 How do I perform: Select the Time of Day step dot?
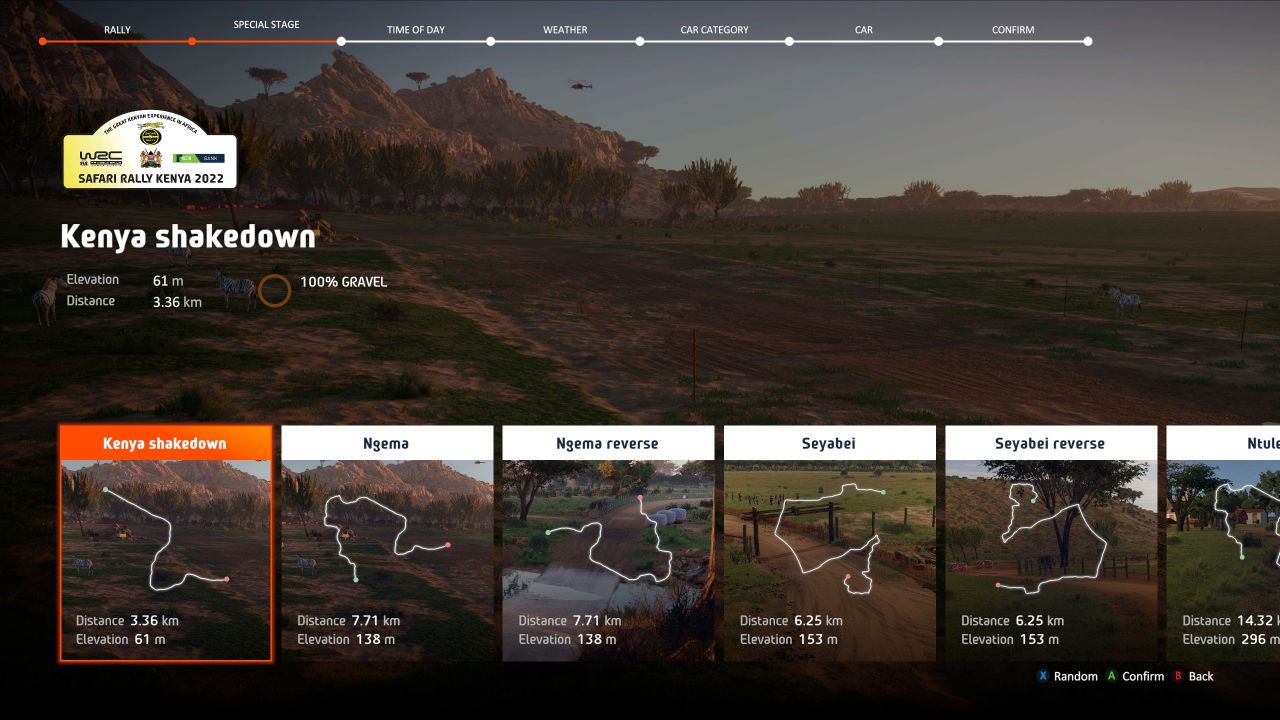tap(341, 42)
